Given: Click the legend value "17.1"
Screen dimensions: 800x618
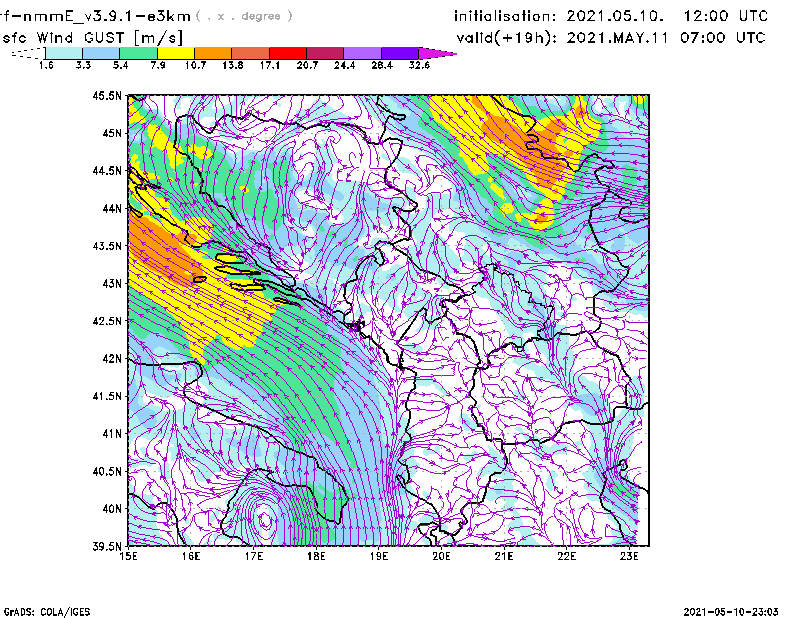Looking at the screenshot, I should point(270,65).
